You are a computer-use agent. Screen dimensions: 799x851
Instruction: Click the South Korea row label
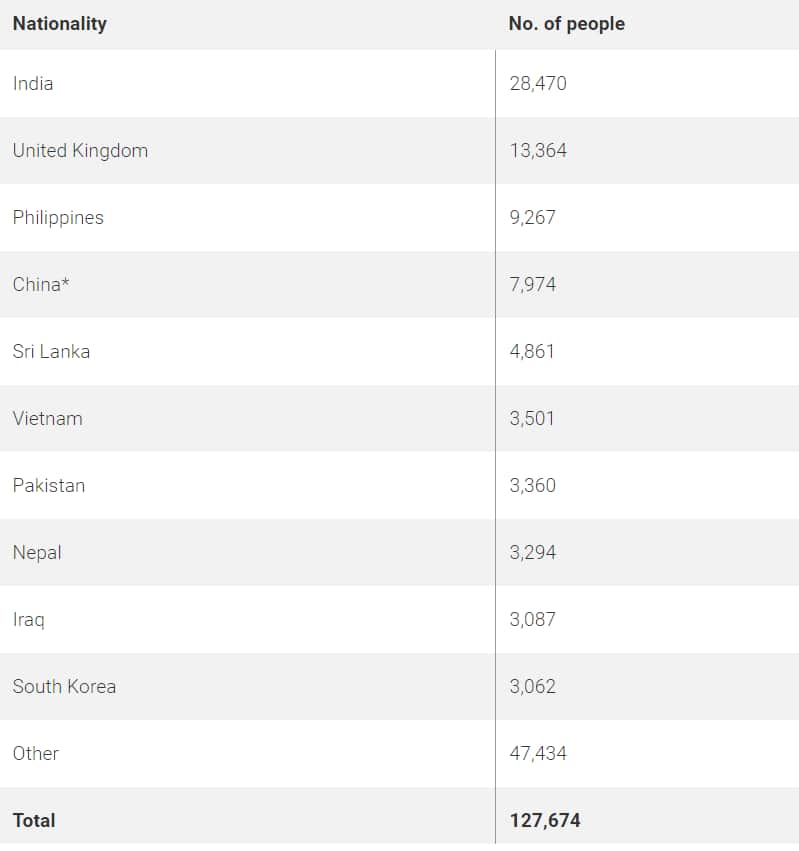64,687
